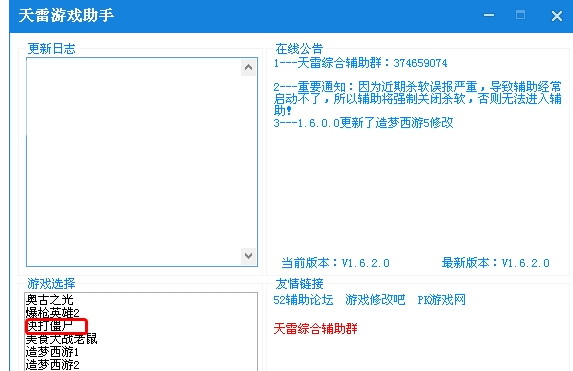Screen dimensions: 573x371
Task: Click the 当前版本 V1.6.2.0 label
Action: coord(335,263)
